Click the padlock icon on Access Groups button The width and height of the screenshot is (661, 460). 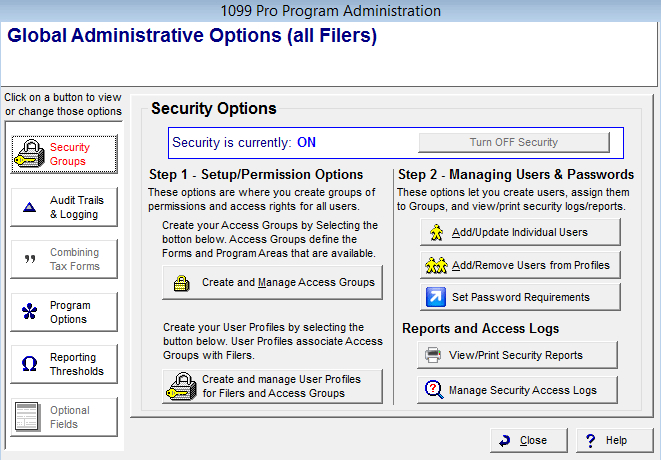182,284
